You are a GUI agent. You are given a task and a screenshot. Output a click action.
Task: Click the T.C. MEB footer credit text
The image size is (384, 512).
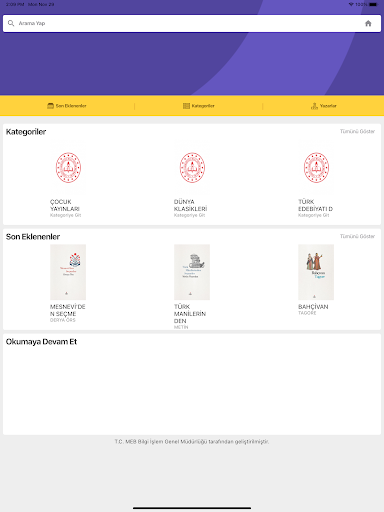coord(192,442)
